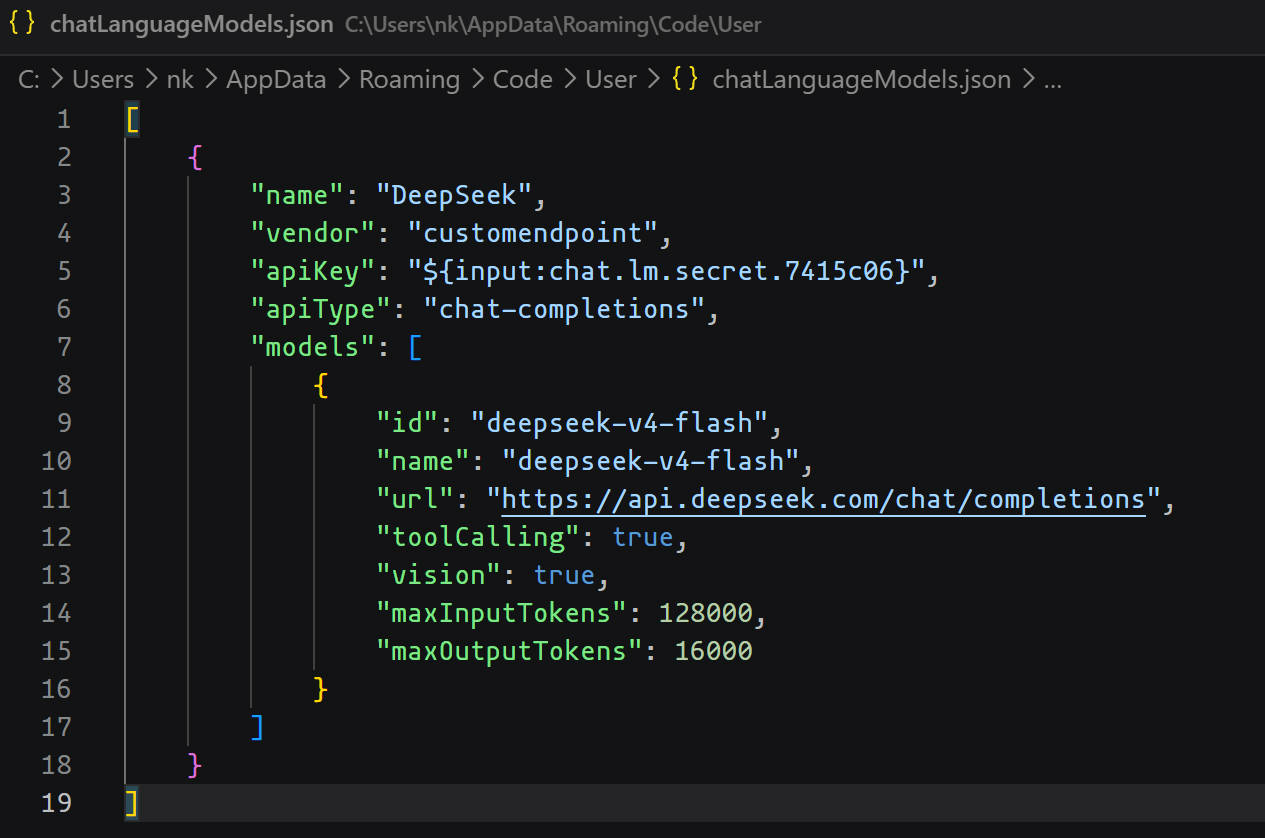The width and height of the screenshot is (1265, 838).
Task: Click the "vendor" key on line 4
Action: click(313, 233)
